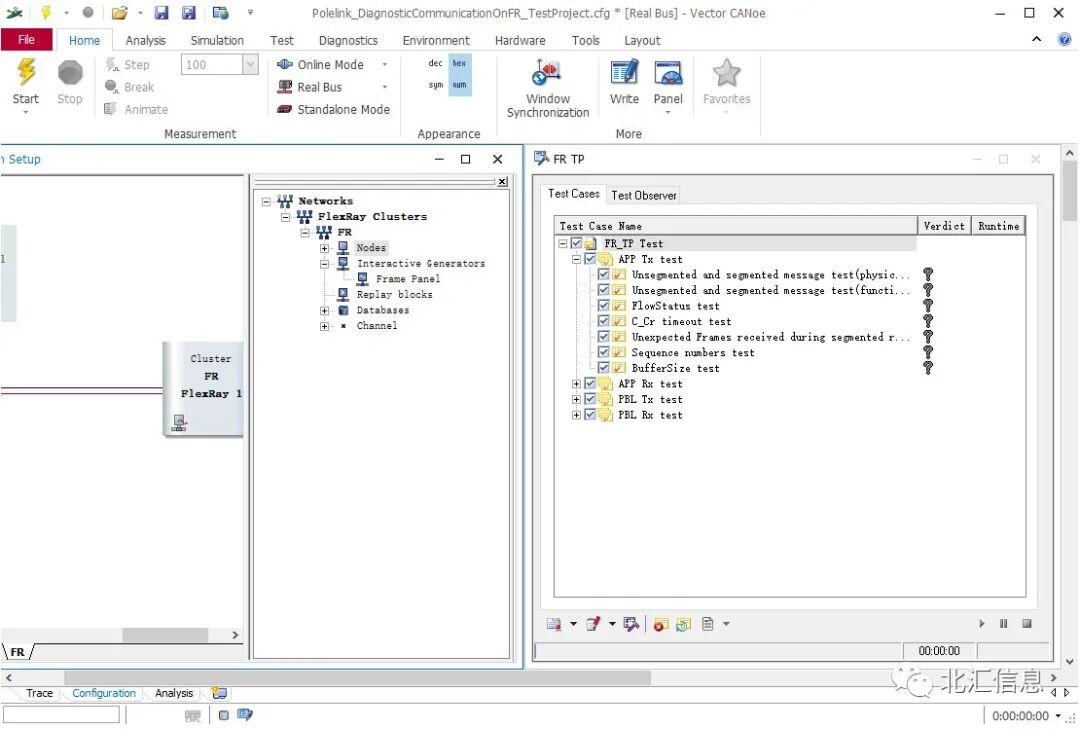Open configuration via quick-access folder icon

click(x=120, y=12)
